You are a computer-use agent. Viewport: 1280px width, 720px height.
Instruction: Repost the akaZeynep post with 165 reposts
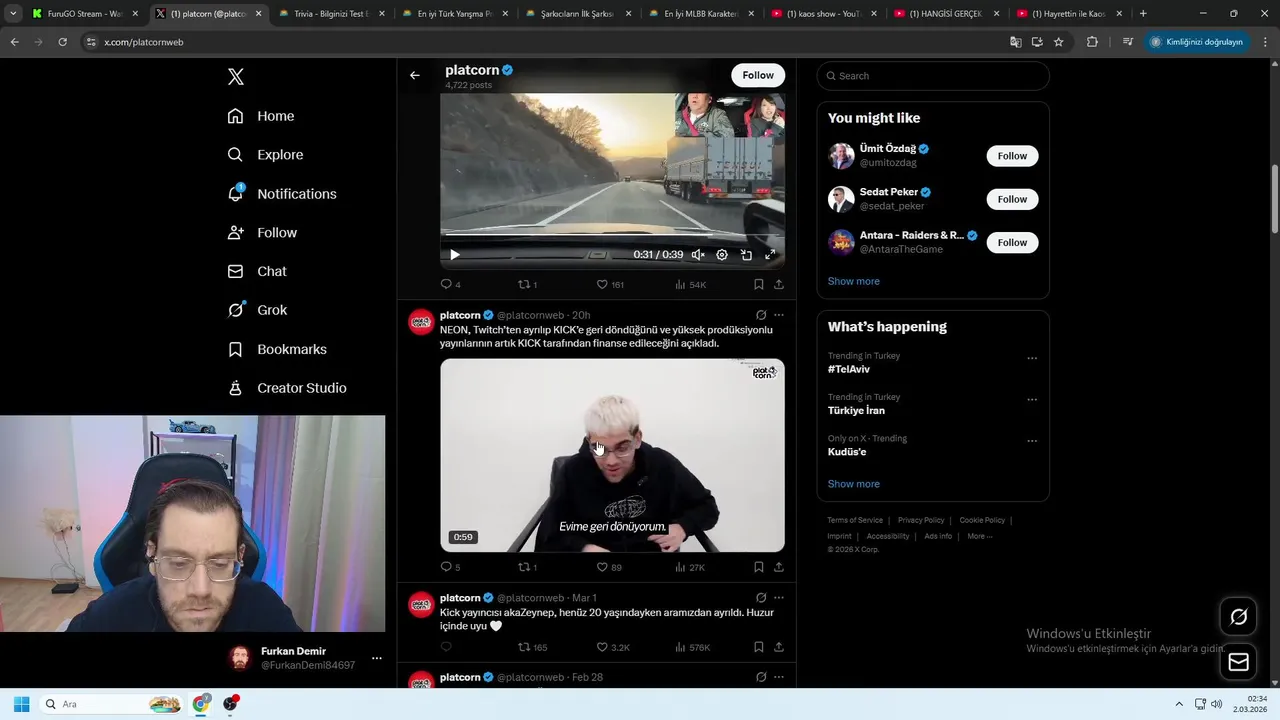coord(532,647)
